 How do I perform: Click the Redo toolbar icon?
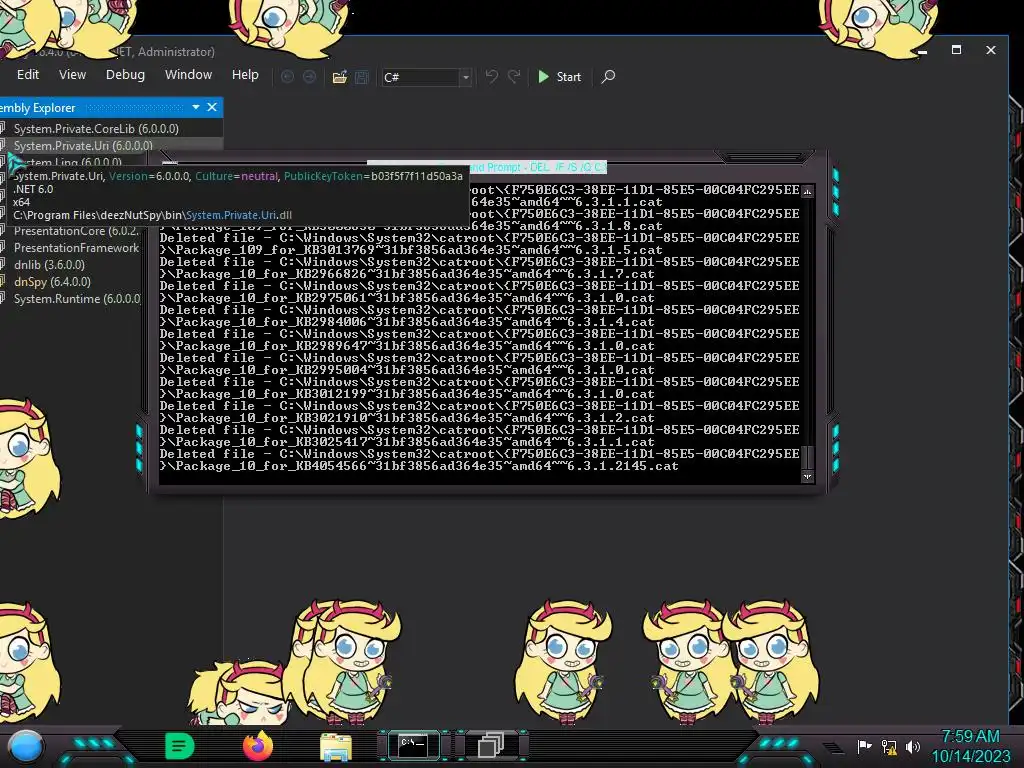[x=515, y=77]
